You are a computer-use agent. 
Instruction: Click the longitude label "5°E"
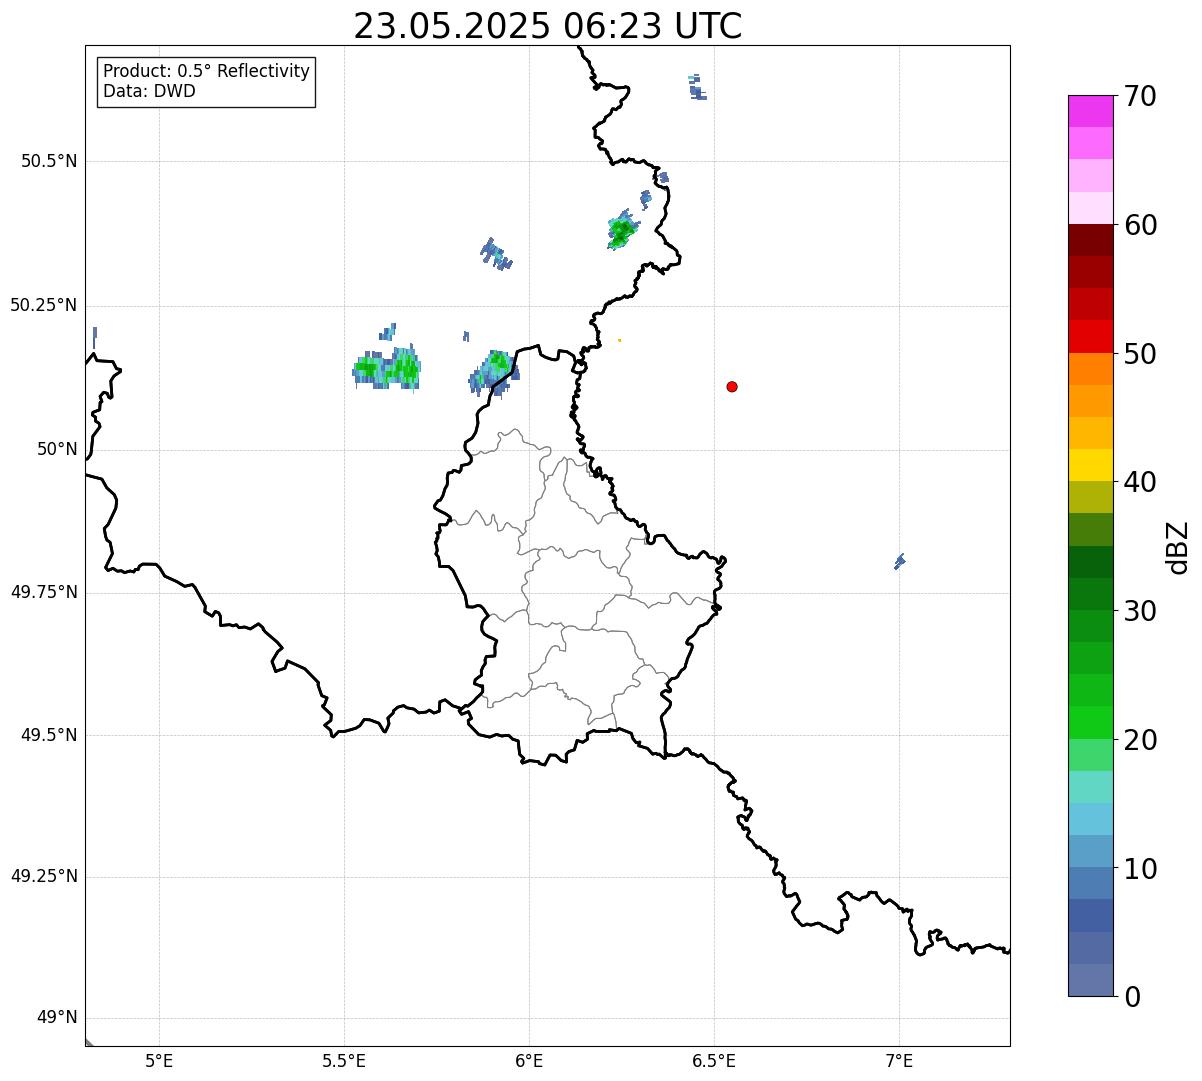pyautogui.click(x=159, y=1061)
